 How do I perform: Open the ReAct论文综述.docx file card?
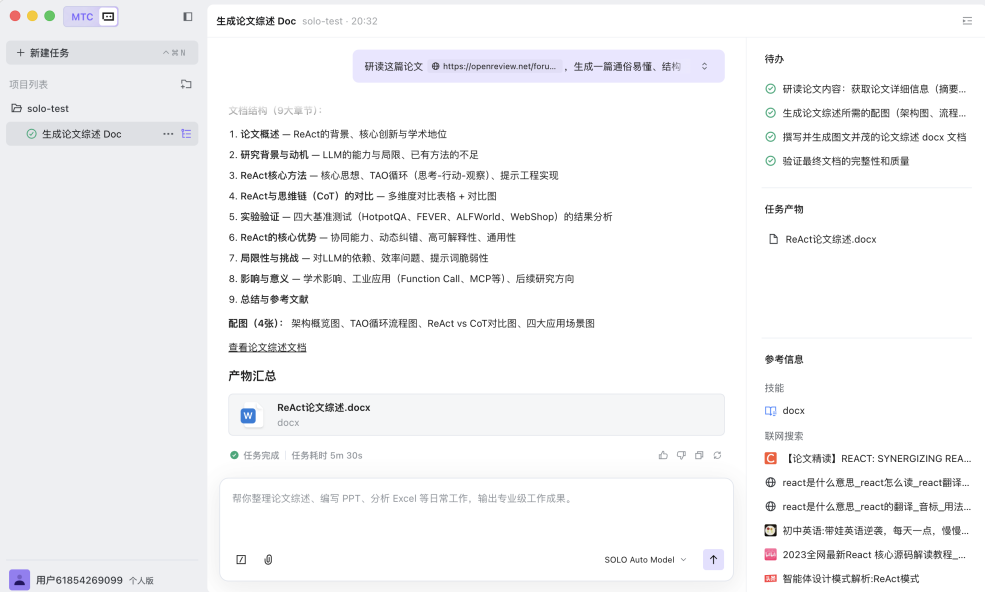pyautogui.click(x=476, y=415)
